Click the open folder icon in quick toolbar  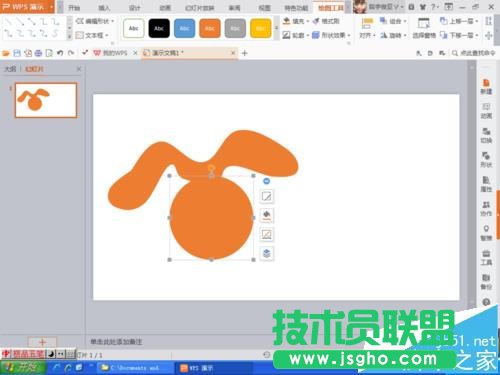point(6,53)
